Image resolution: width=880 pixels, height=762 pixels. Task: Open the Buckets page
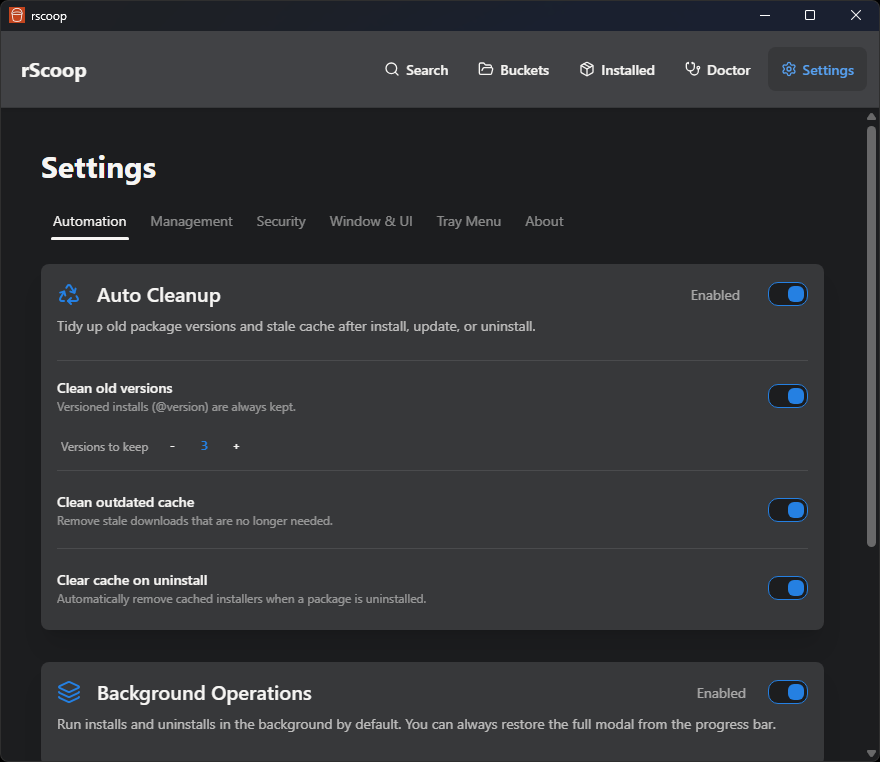(x=514, y=70)
